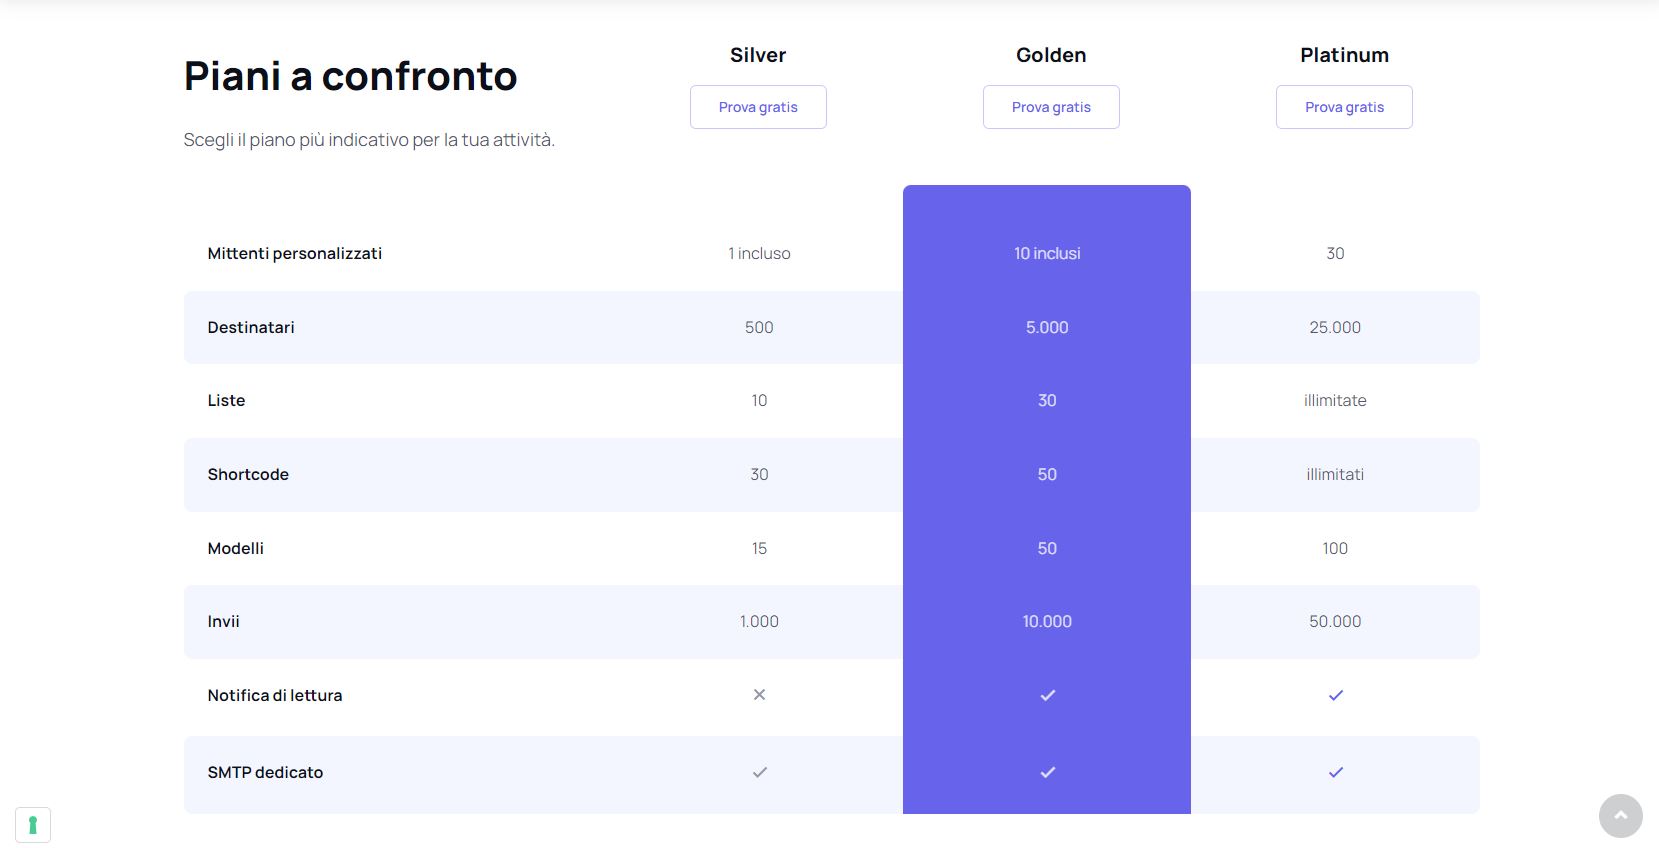The image size is (1659, 848).
Task: Click the Silver Liste value 10
Action: click(759, 400)
